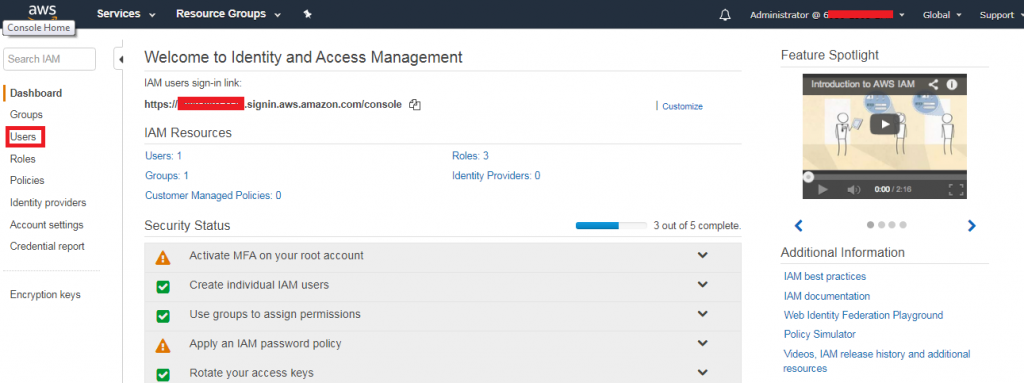1024x383 pixels.
Task: Open the Resource Groups dropdown
Action: pos(228,14)
